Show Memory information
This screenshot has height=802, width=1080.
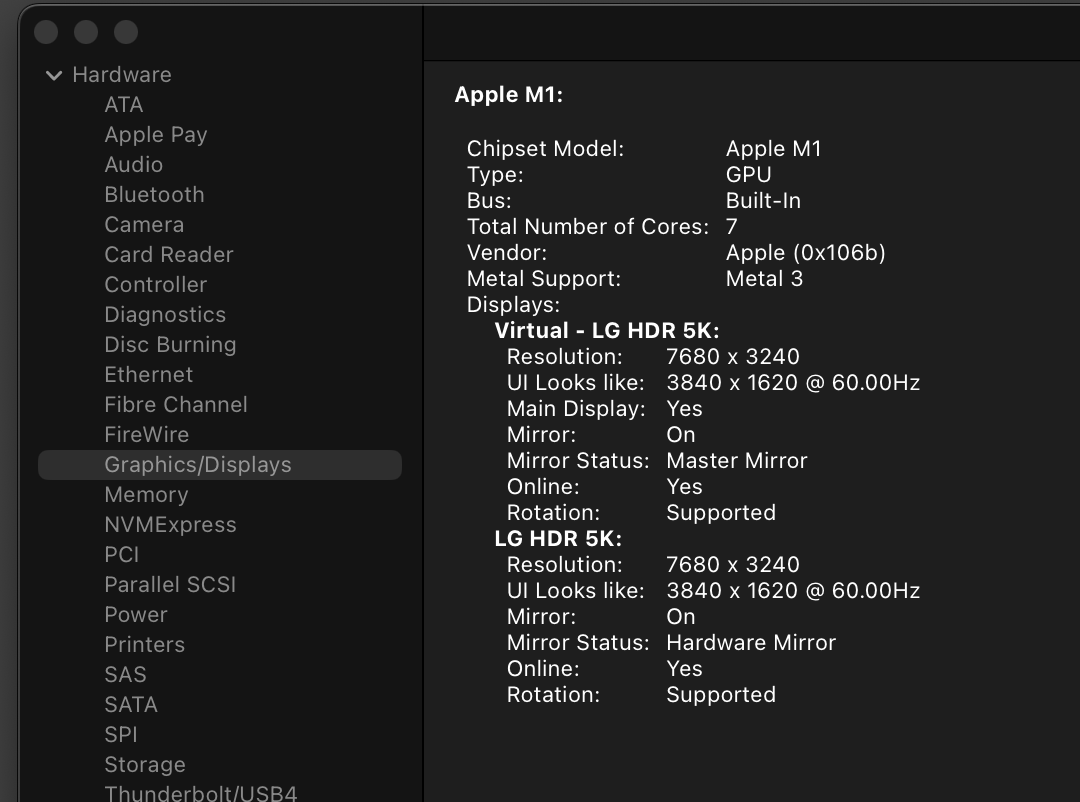pyautogui.click(x=146, y=495)
